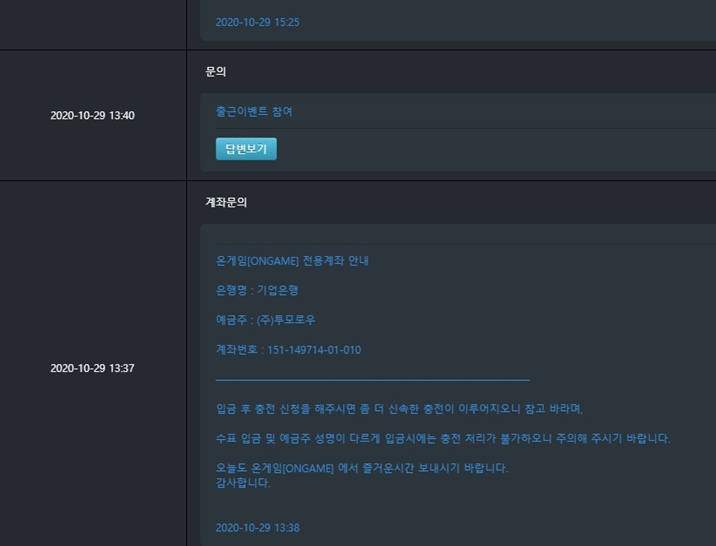716x546 pixels.
Task: Select the word 기업은행 in bank name
Action: [278, 291]
